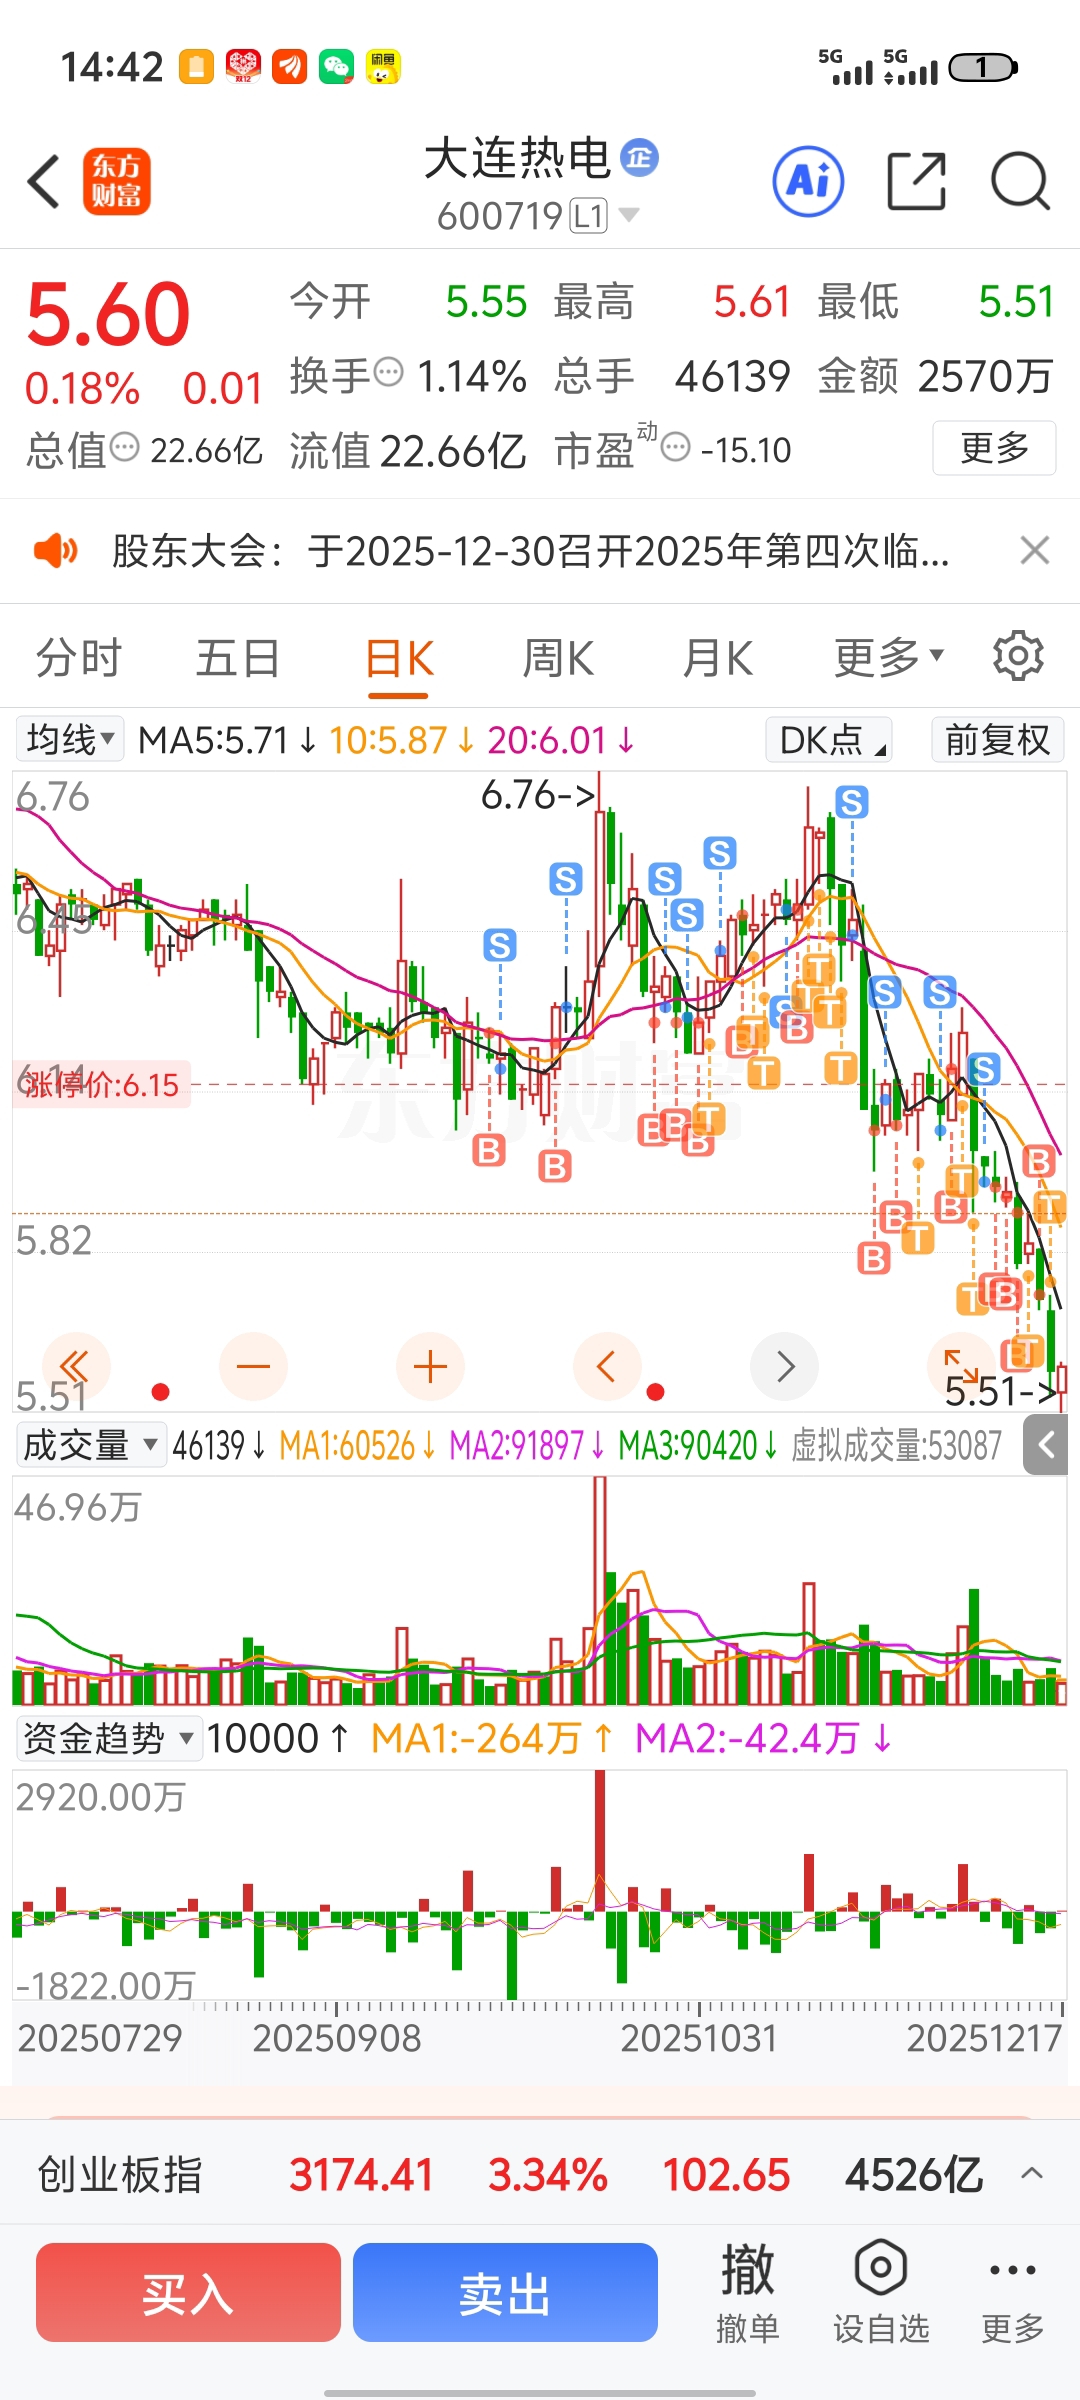1080x2400 pixels.
Task: Tap the 总值 info smiley icon
Action: tap(124, 447)
